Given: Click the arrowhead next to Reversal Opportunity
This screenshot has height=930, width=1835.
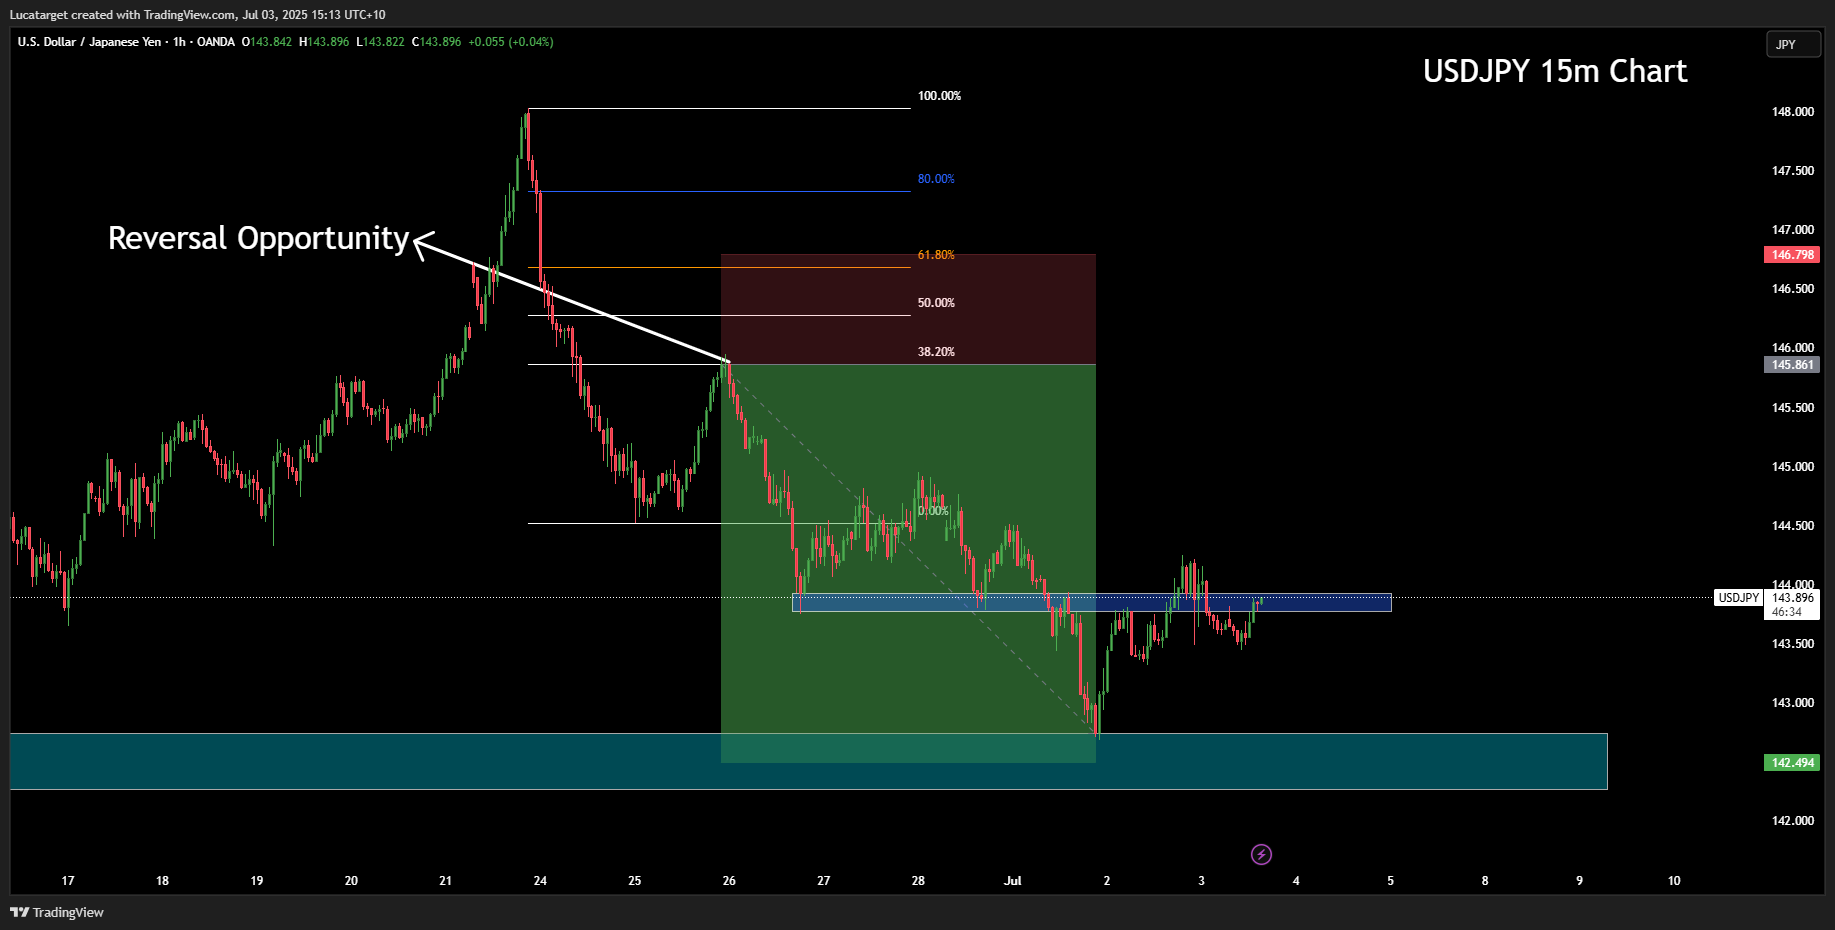Looking at the screenshot, I should [420, 243].
